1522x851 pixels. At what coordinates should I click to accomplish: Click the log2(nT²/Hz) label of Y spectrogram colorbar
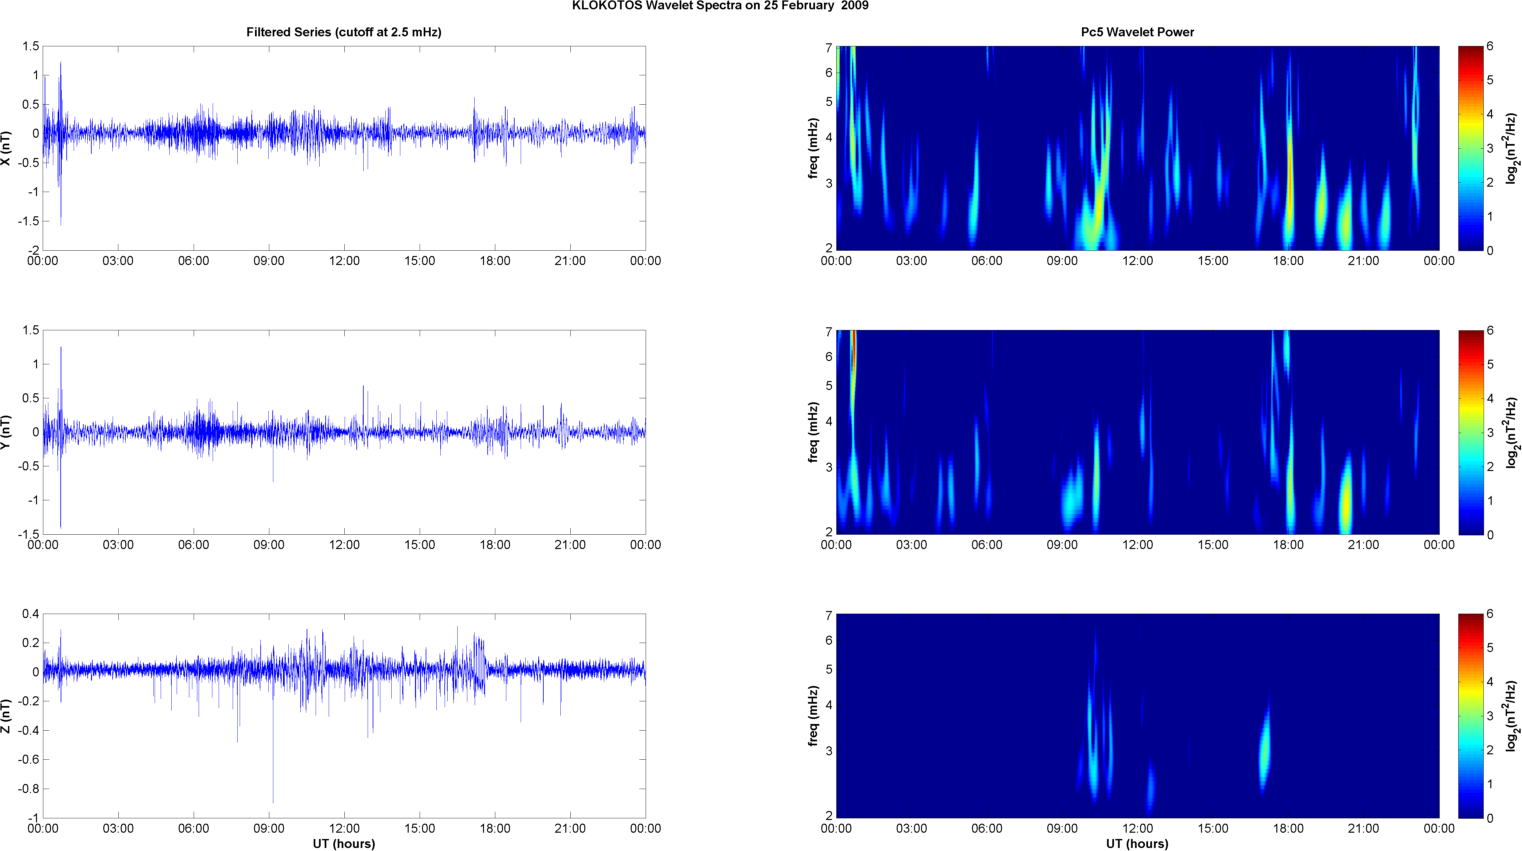(x=1513, y=432)
